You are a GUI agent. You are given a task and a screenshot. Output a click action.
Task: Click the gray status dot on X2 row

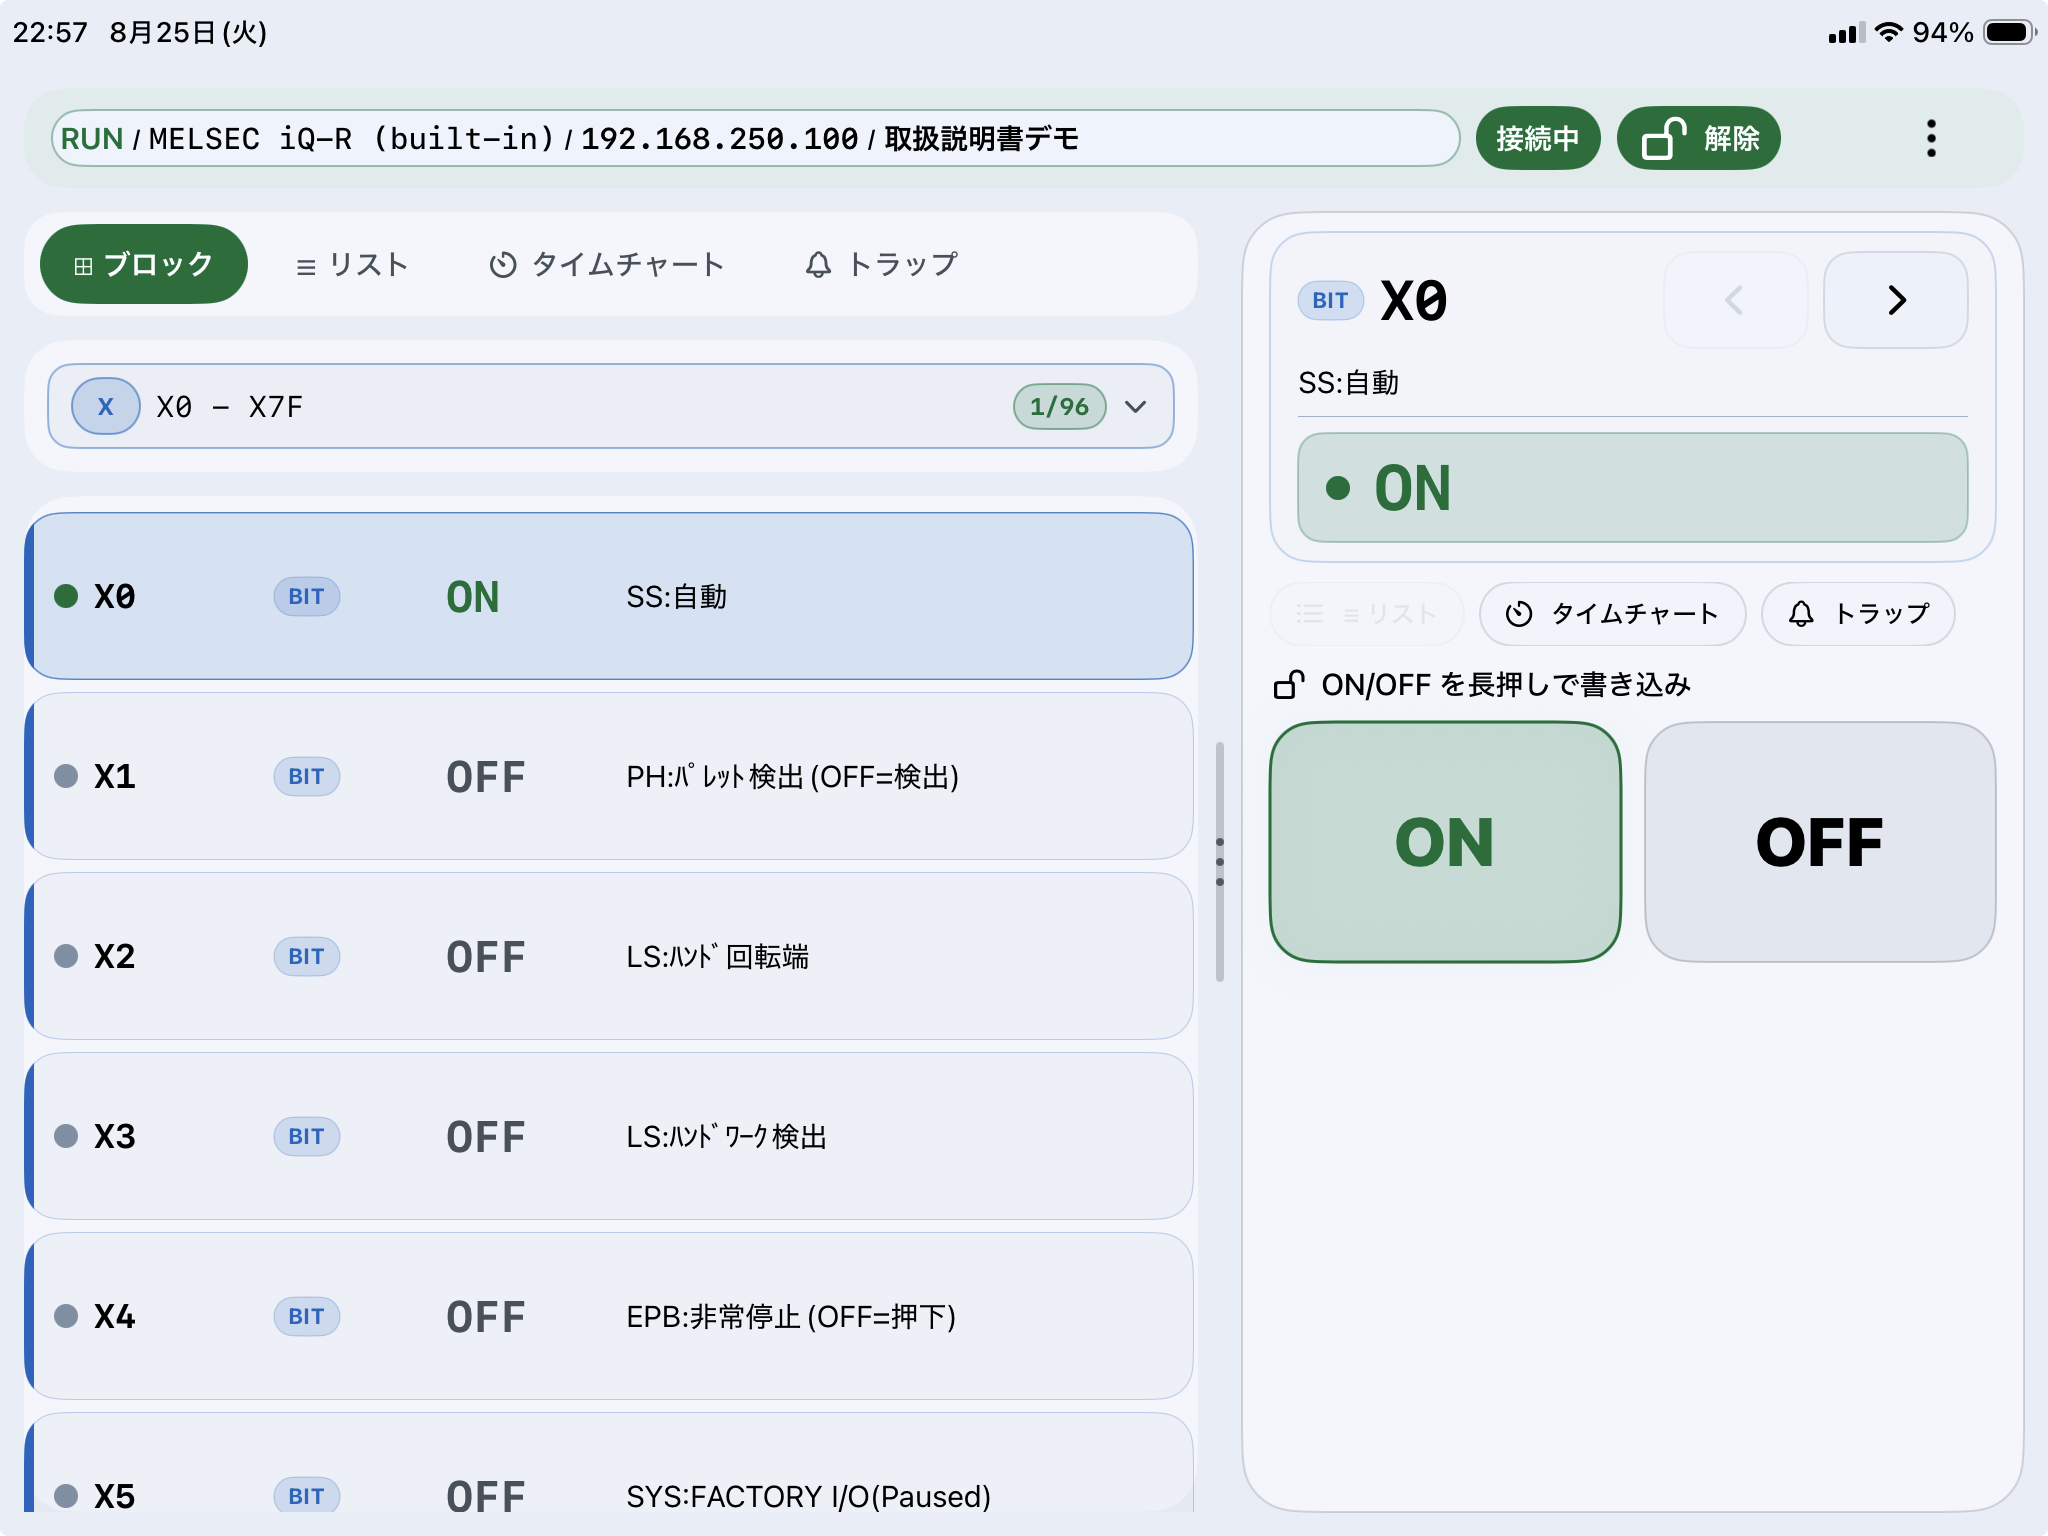click(66, 956)
